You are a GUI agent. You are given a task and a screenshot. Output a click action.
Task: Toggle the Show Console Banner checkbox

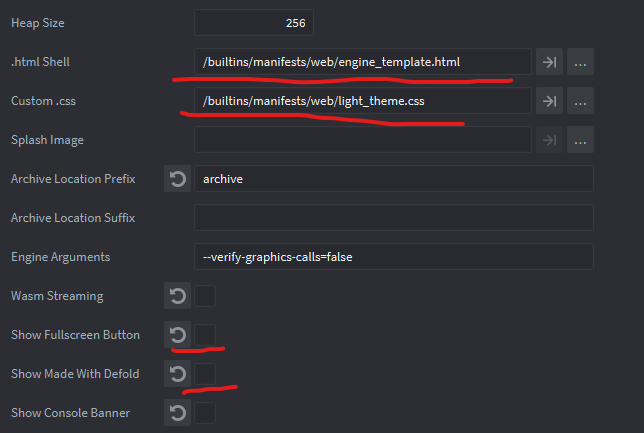tap(205, 412)
